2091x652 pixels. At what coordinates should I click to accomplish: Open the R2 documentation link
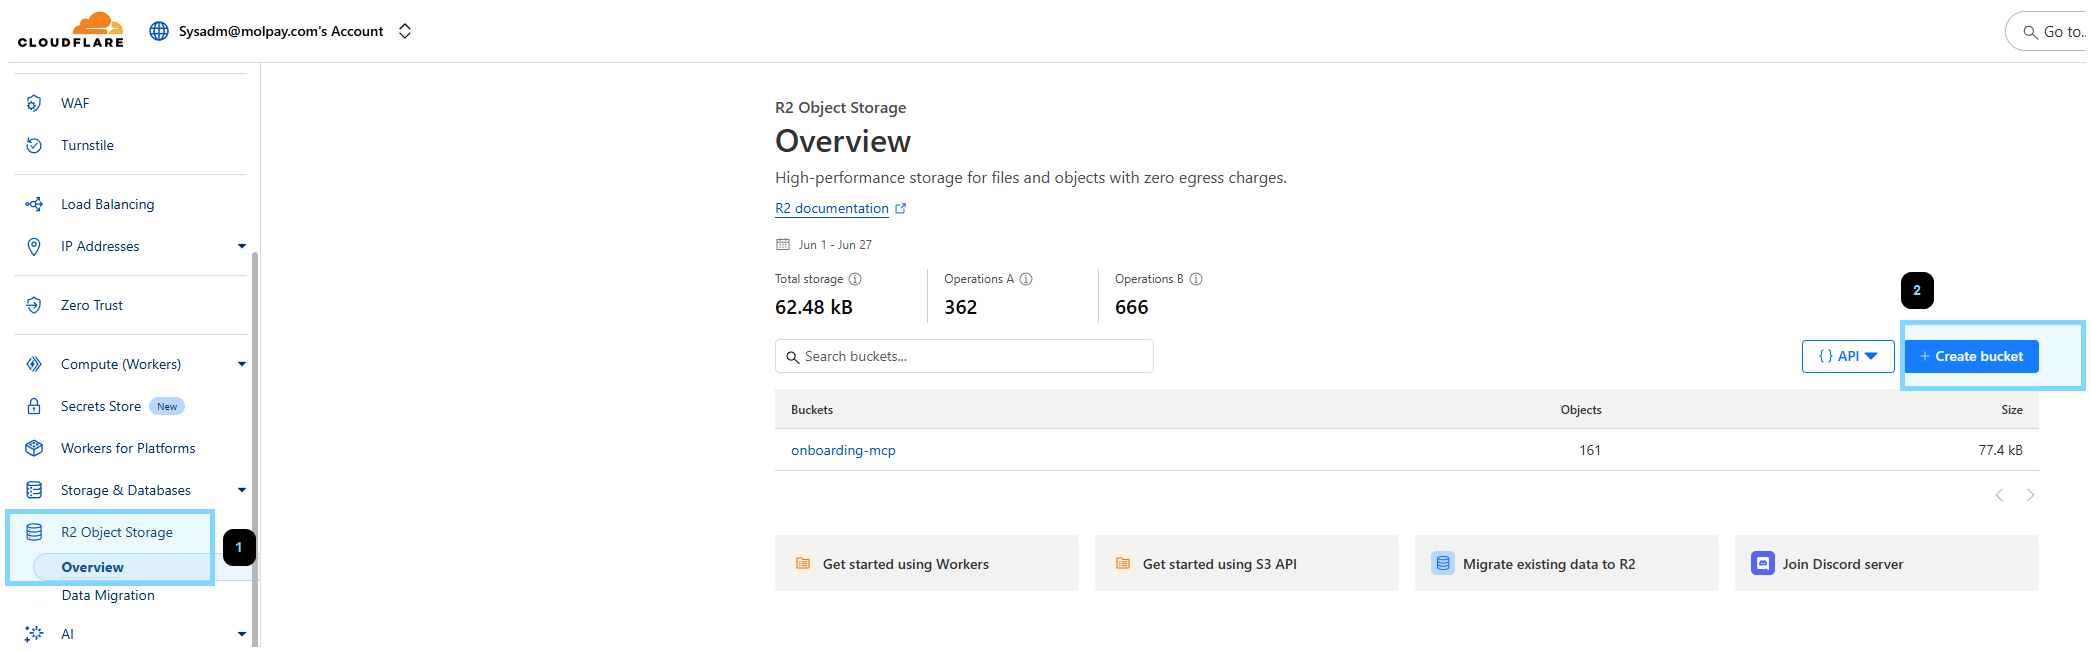click(x=832, y=208)
